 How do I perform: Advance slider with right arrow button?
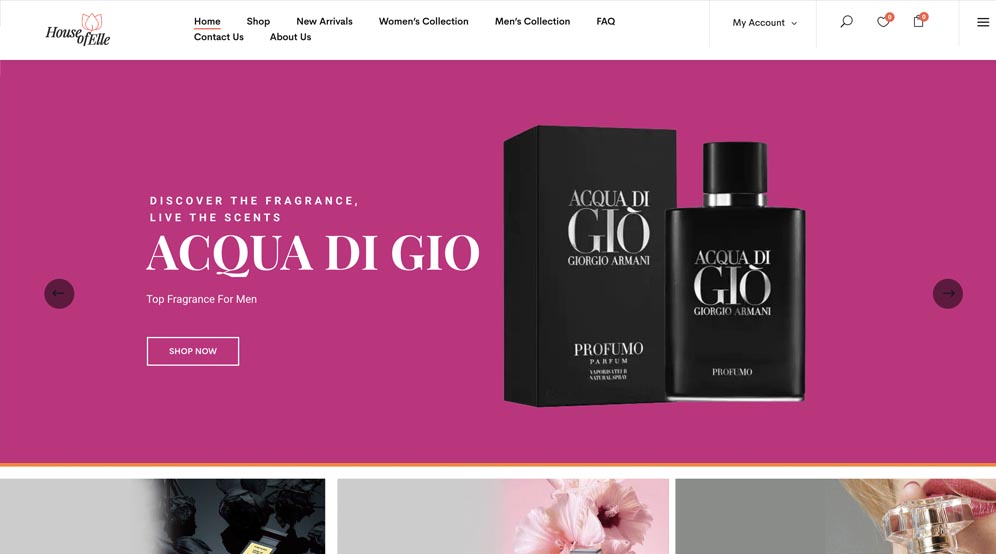click(x=948, y=294)
